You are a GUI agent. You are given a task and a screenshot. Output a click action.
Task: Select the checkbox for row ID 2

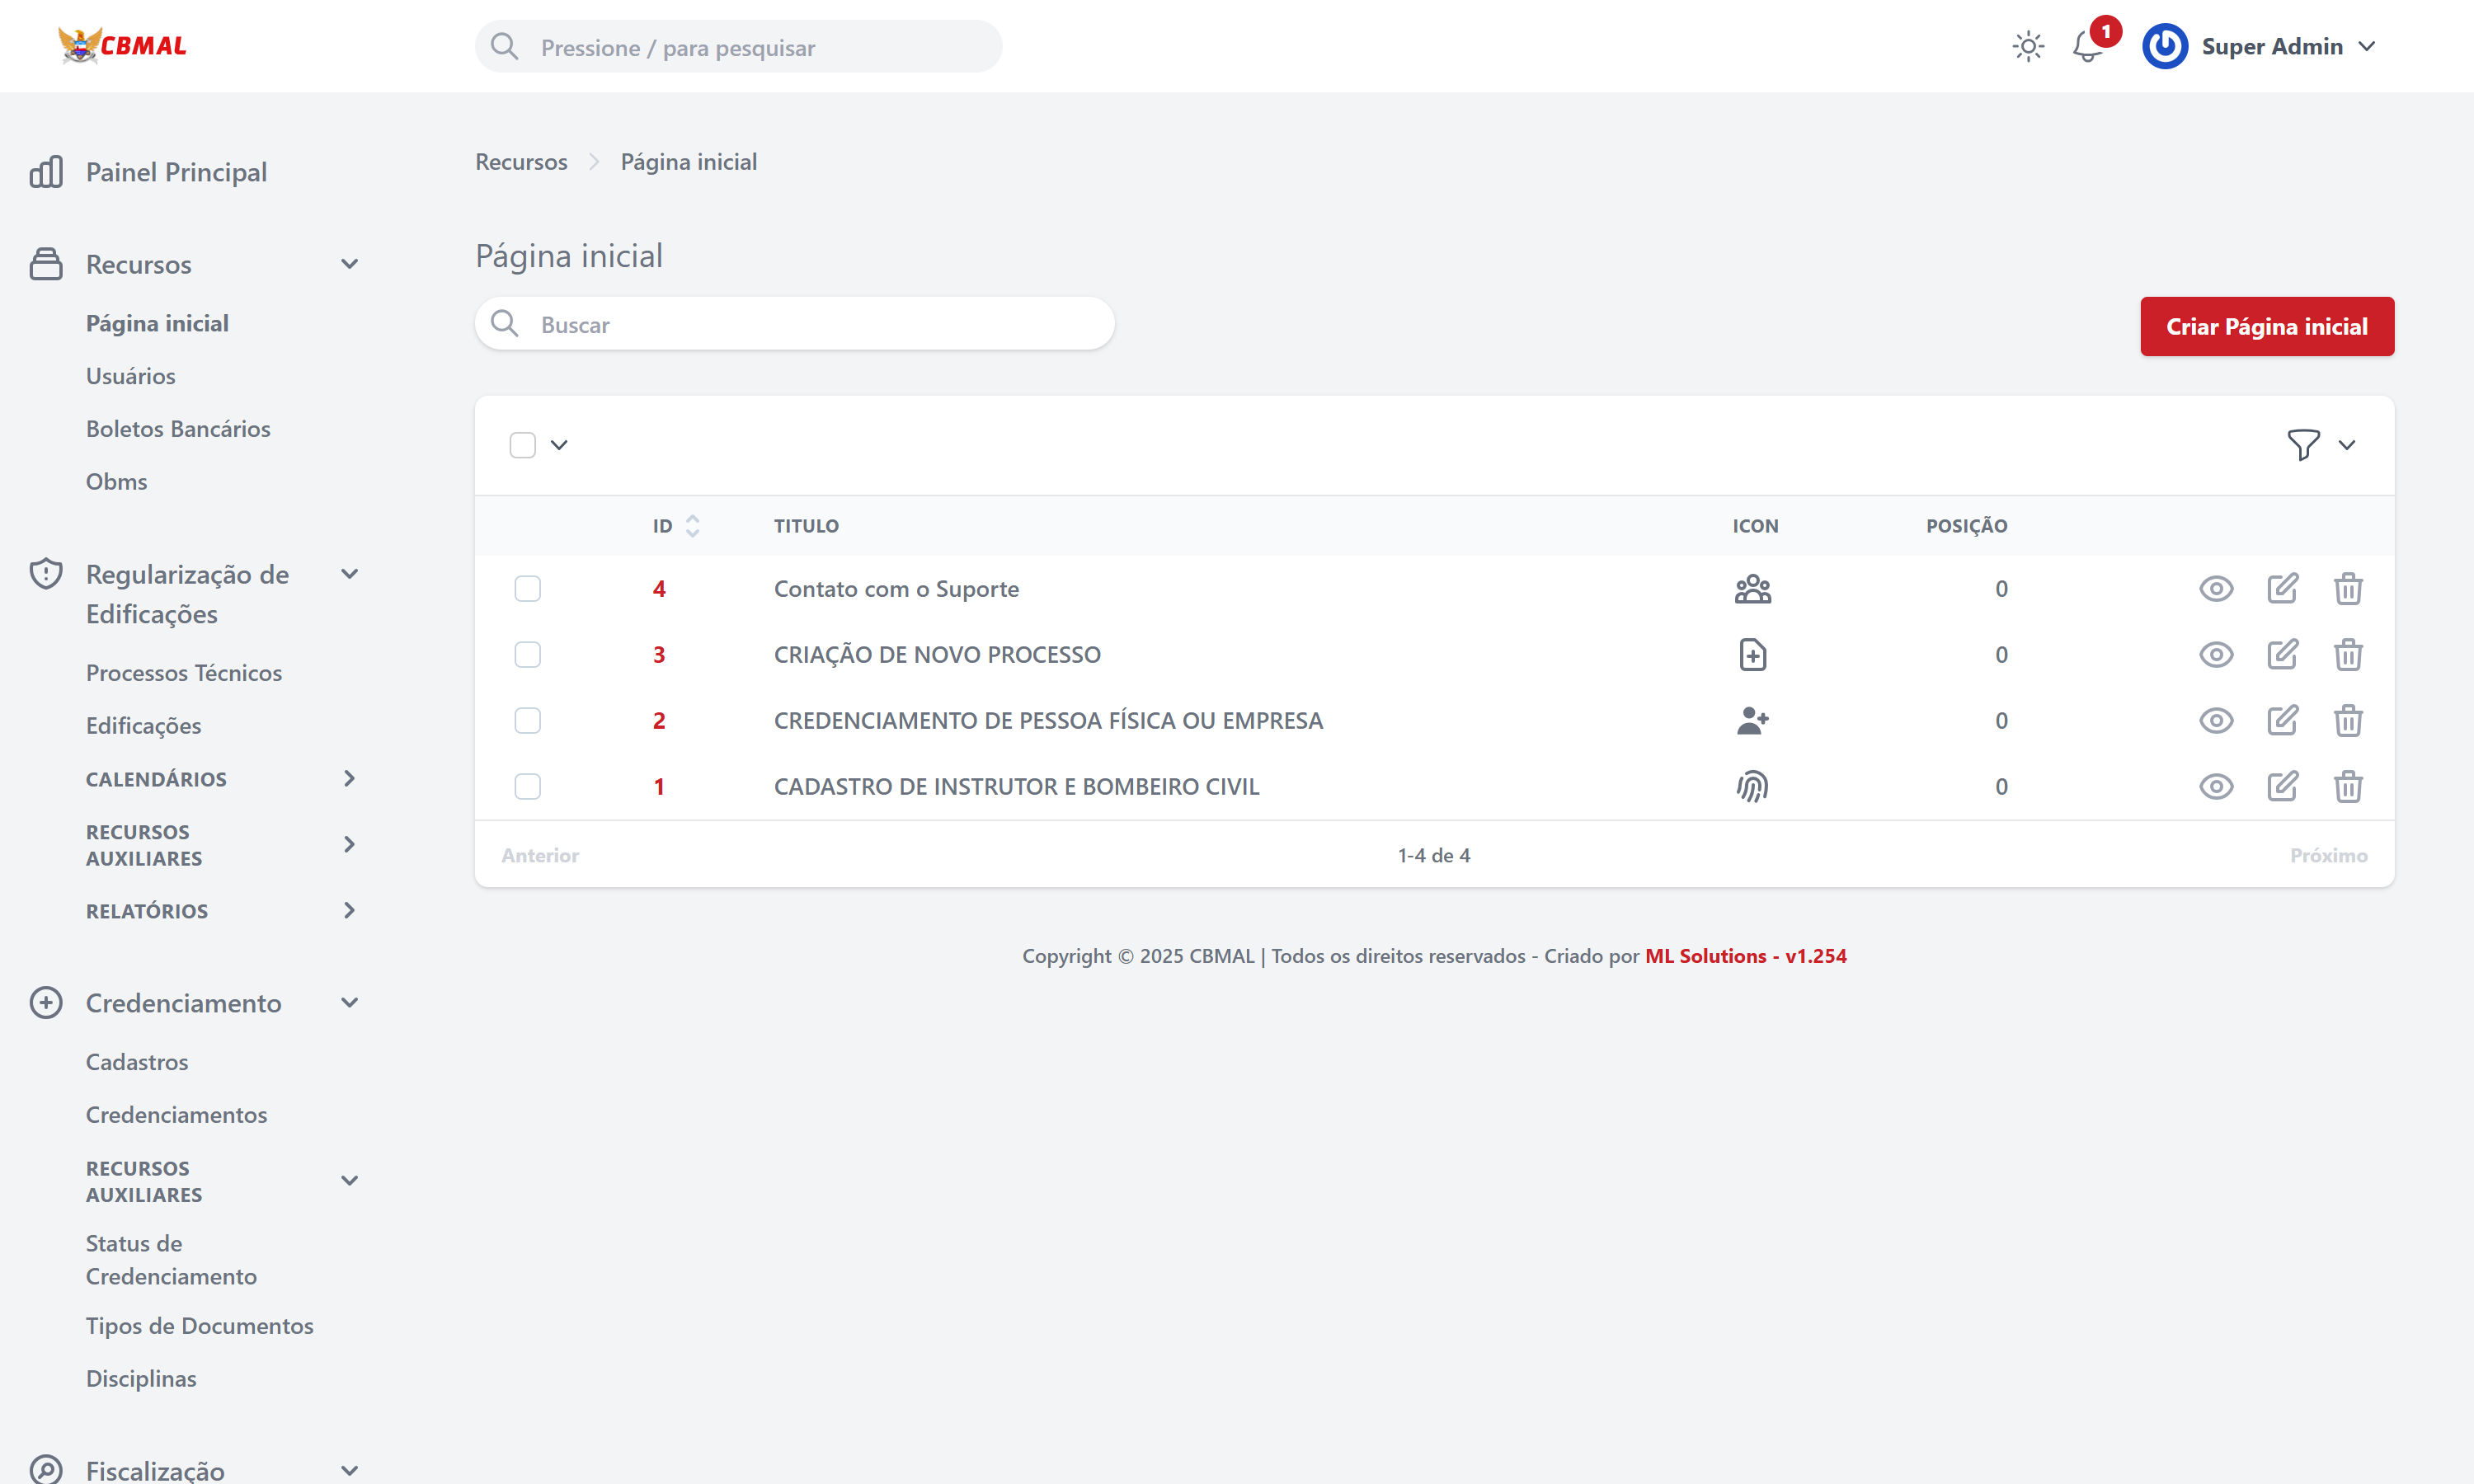pyautogui.click(x=527, y=721)
